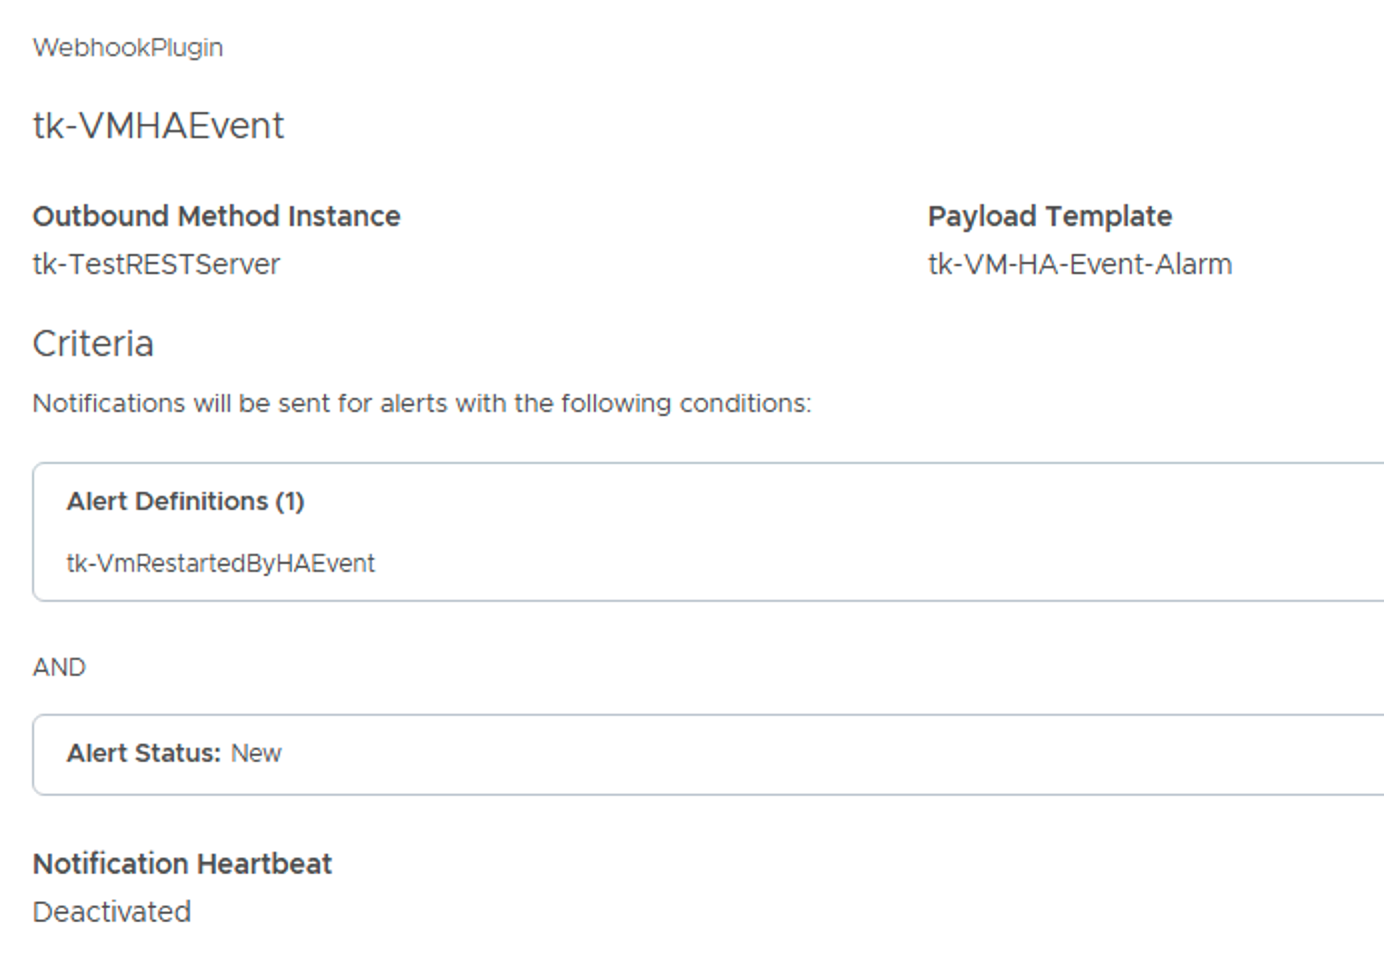Select the tk-VMHAEvent notification title
Viewport: 1384px width, 966px height.
coord(158,126)
